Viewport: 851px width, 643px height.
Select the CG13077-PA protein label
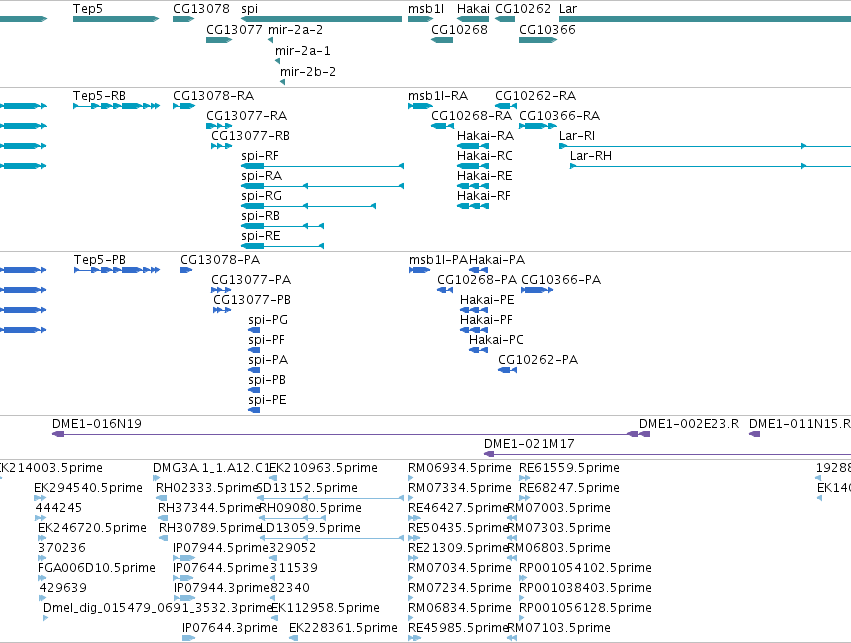251,280
